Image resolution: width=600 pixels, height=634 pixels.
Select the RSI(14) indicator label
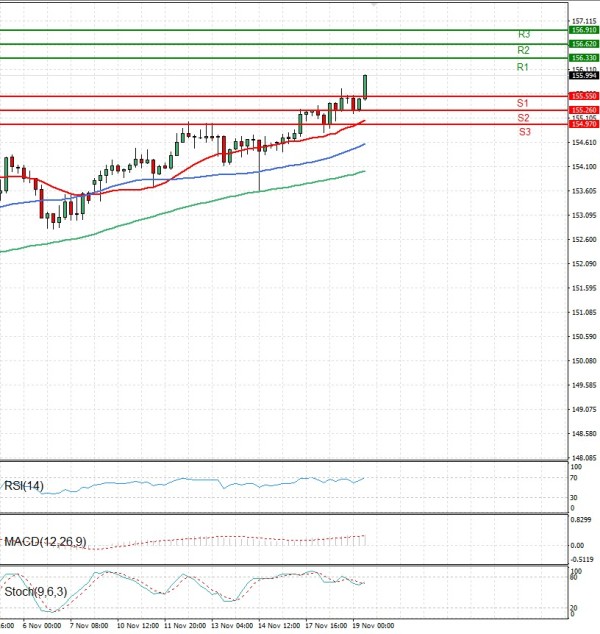click(25, 485)
